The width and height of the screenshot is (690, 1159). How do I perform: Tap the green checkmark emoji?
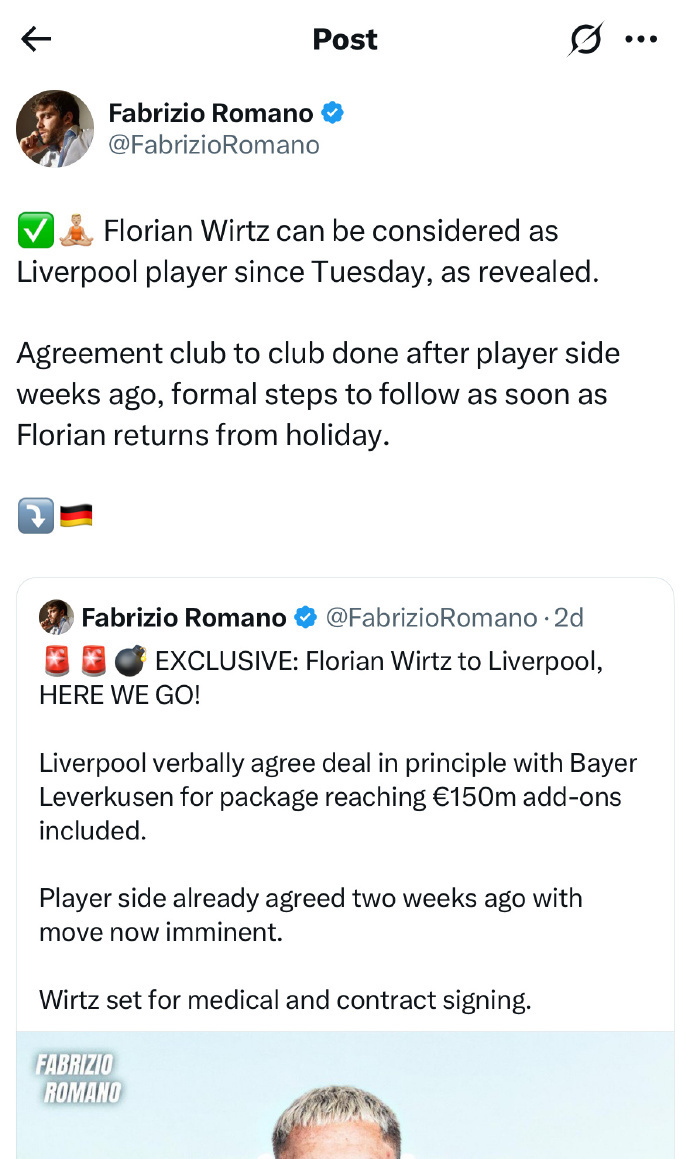[x=36, y=232]
